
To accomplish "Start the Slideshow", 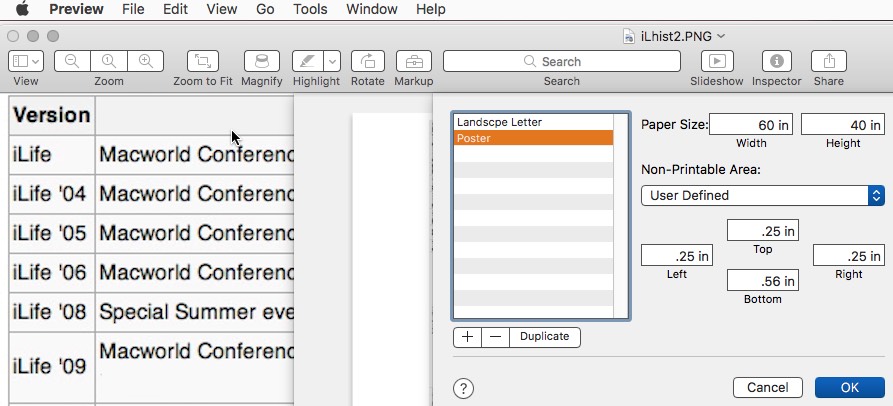I will [x=717, y=61].
